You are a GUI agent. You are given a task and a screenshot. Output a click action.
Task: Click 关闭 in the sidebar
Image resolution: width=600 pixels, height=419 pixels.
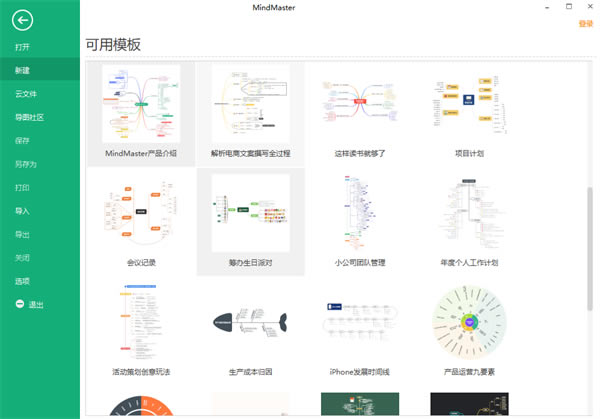click(22, 258)
